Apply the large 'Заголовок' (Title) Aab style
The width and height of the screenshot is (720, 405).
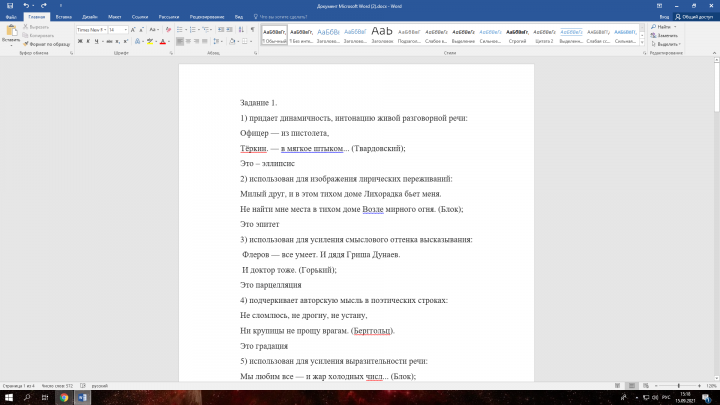(x=382, y=35)
